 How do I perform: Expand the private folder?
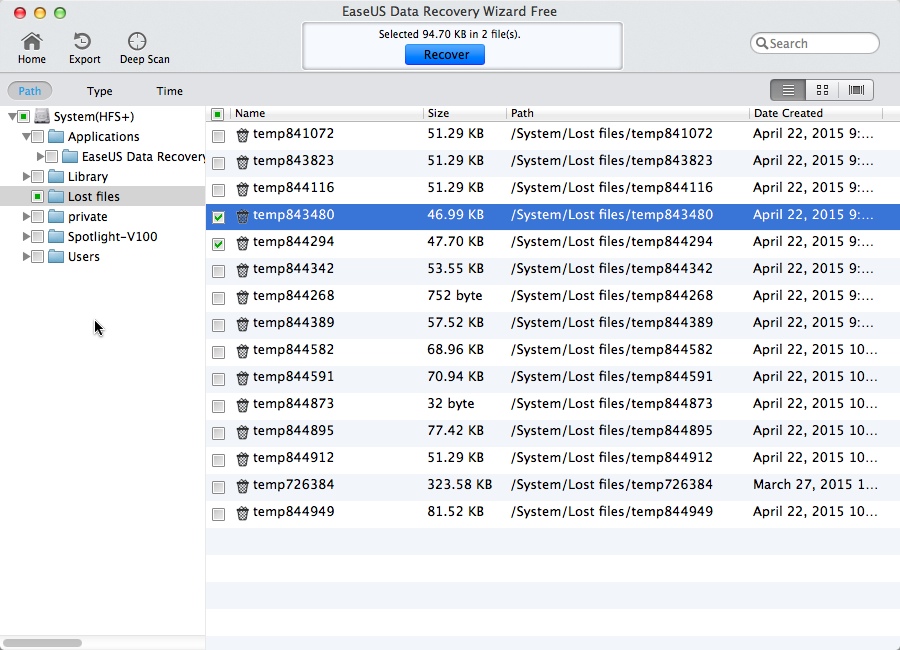tap(26, 216)
